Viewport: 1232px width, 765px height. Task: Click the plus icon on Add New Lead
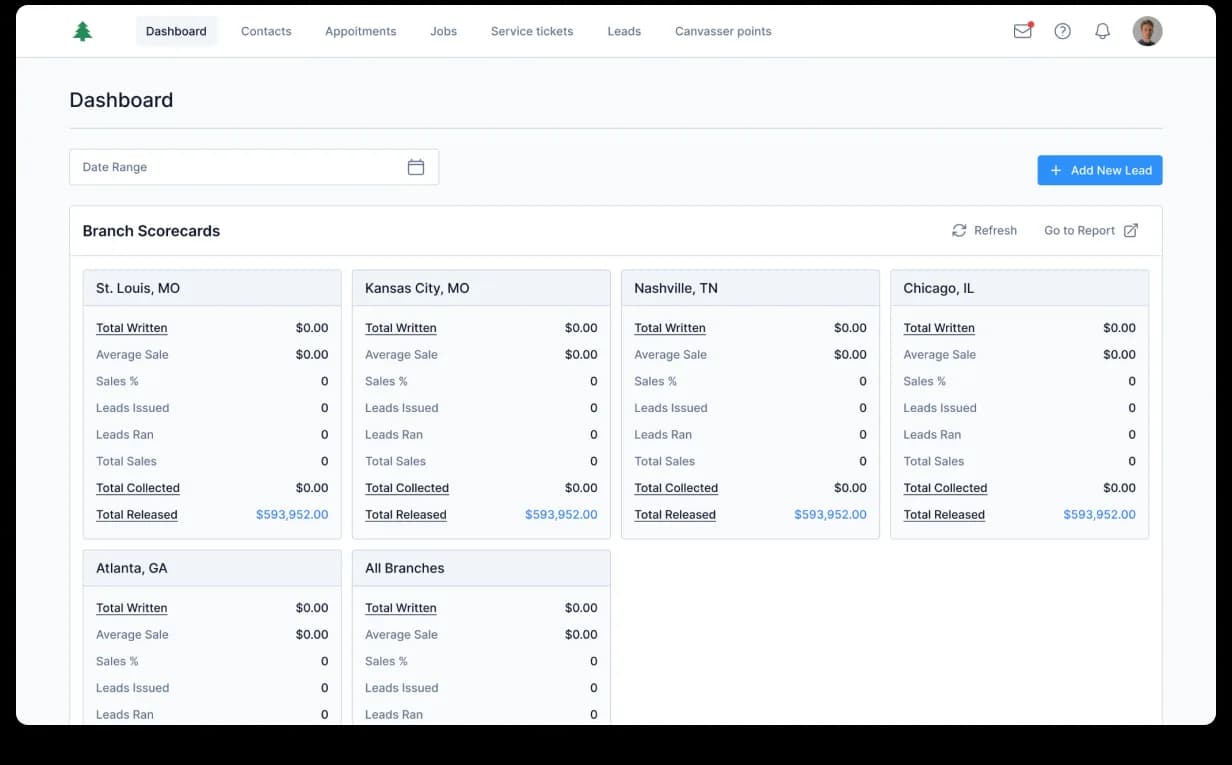[1055, 170]
